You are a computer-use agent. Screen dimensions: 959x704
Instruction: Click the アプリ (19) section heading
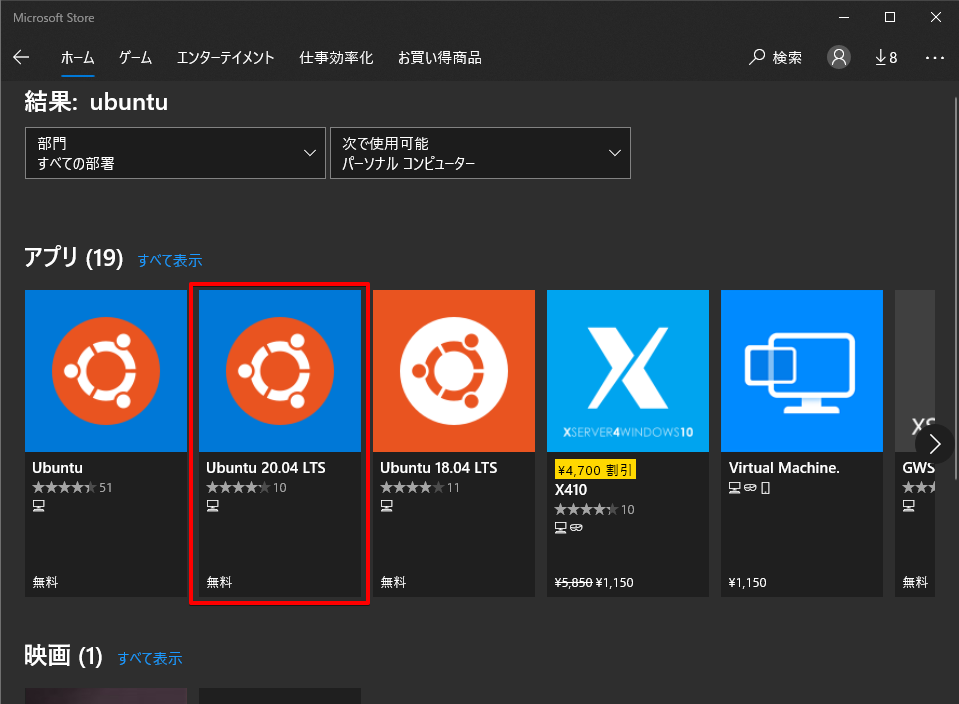[x=73, y=258]
